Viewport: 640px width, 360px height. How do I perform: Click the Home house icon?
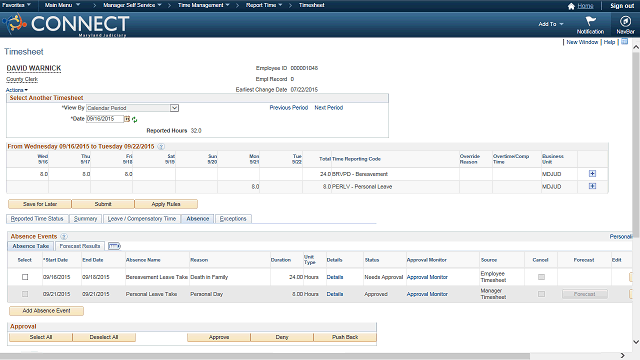[x=571, y=6]
